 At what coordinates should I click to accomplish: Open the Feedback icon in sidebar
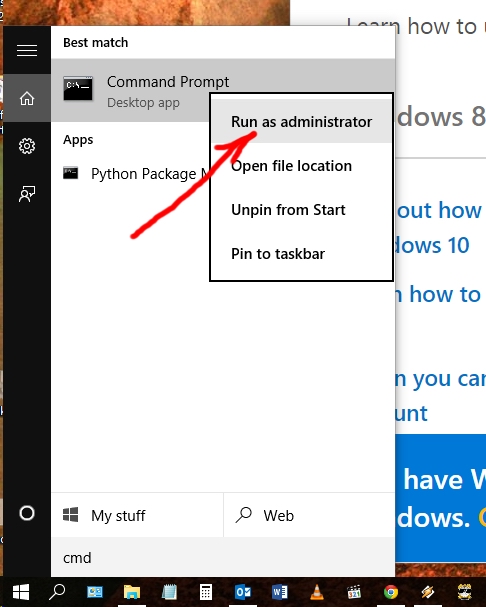27,194
